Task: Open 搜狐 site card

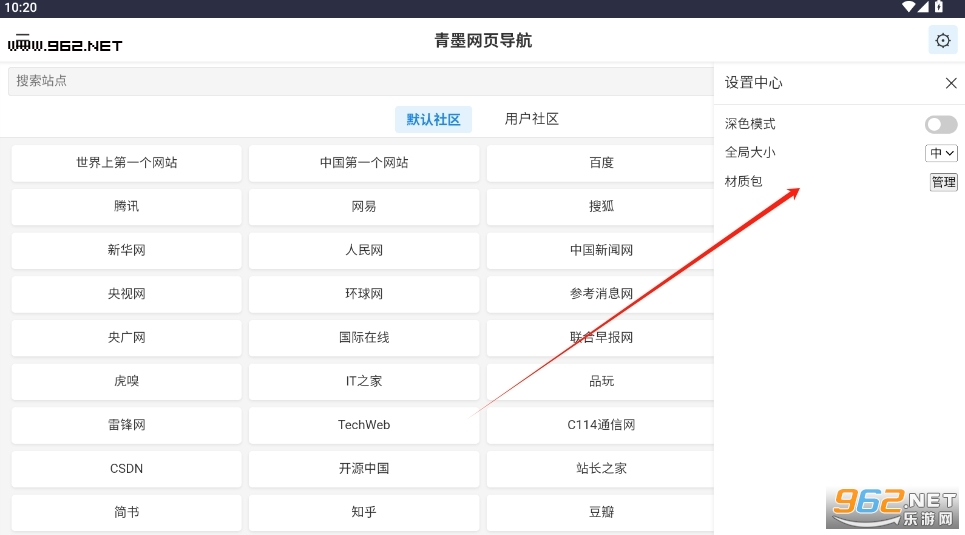Action: (601, 206)
